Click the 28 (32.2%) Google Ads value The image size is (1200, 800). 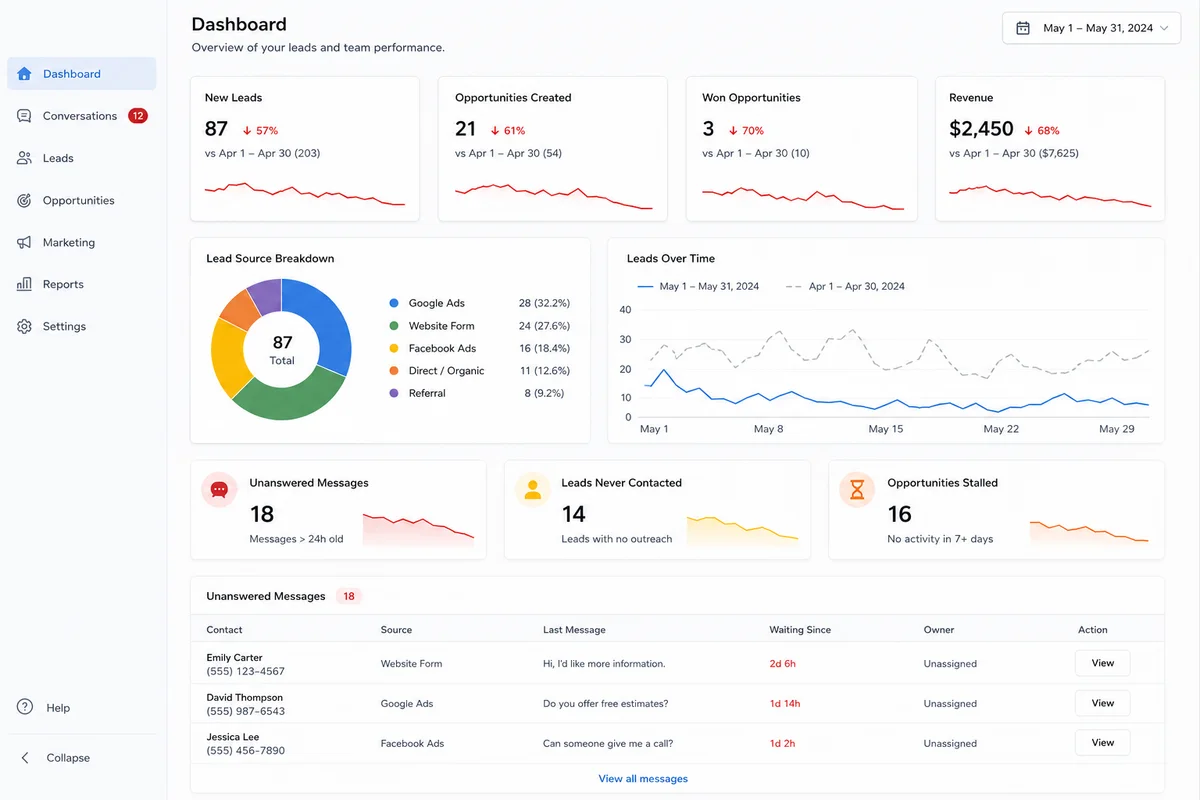coord(544,303)
